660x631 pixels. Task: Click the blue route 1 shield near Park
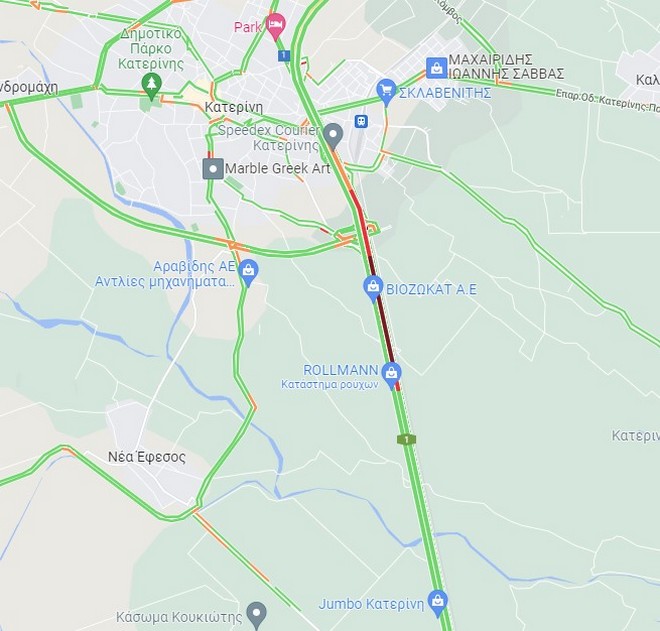(x=284, y=55)
